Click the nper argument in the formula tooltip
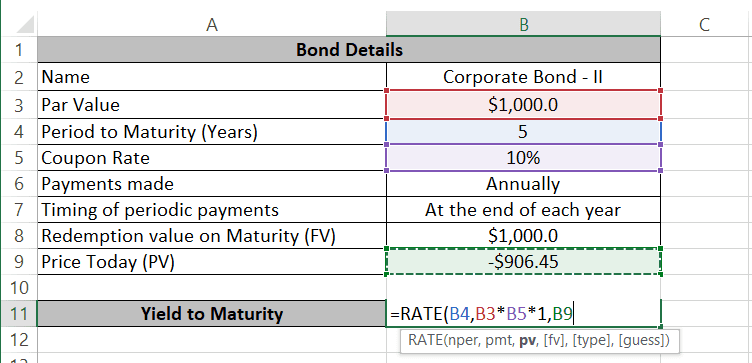This screenshot has height=363, width=752. [461, 341]
